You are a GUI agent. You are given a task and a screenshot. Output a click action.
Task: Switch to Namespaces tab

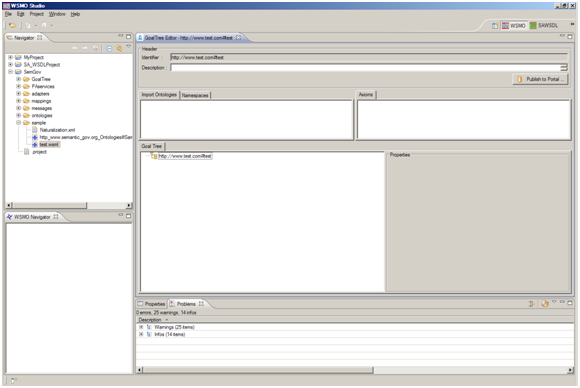(195, 95)
